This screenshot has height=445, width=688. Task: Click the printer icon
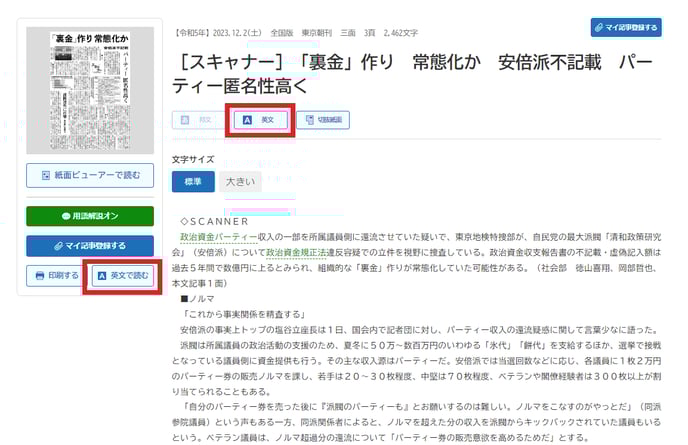pyautogui.click(x=39, y=275)
